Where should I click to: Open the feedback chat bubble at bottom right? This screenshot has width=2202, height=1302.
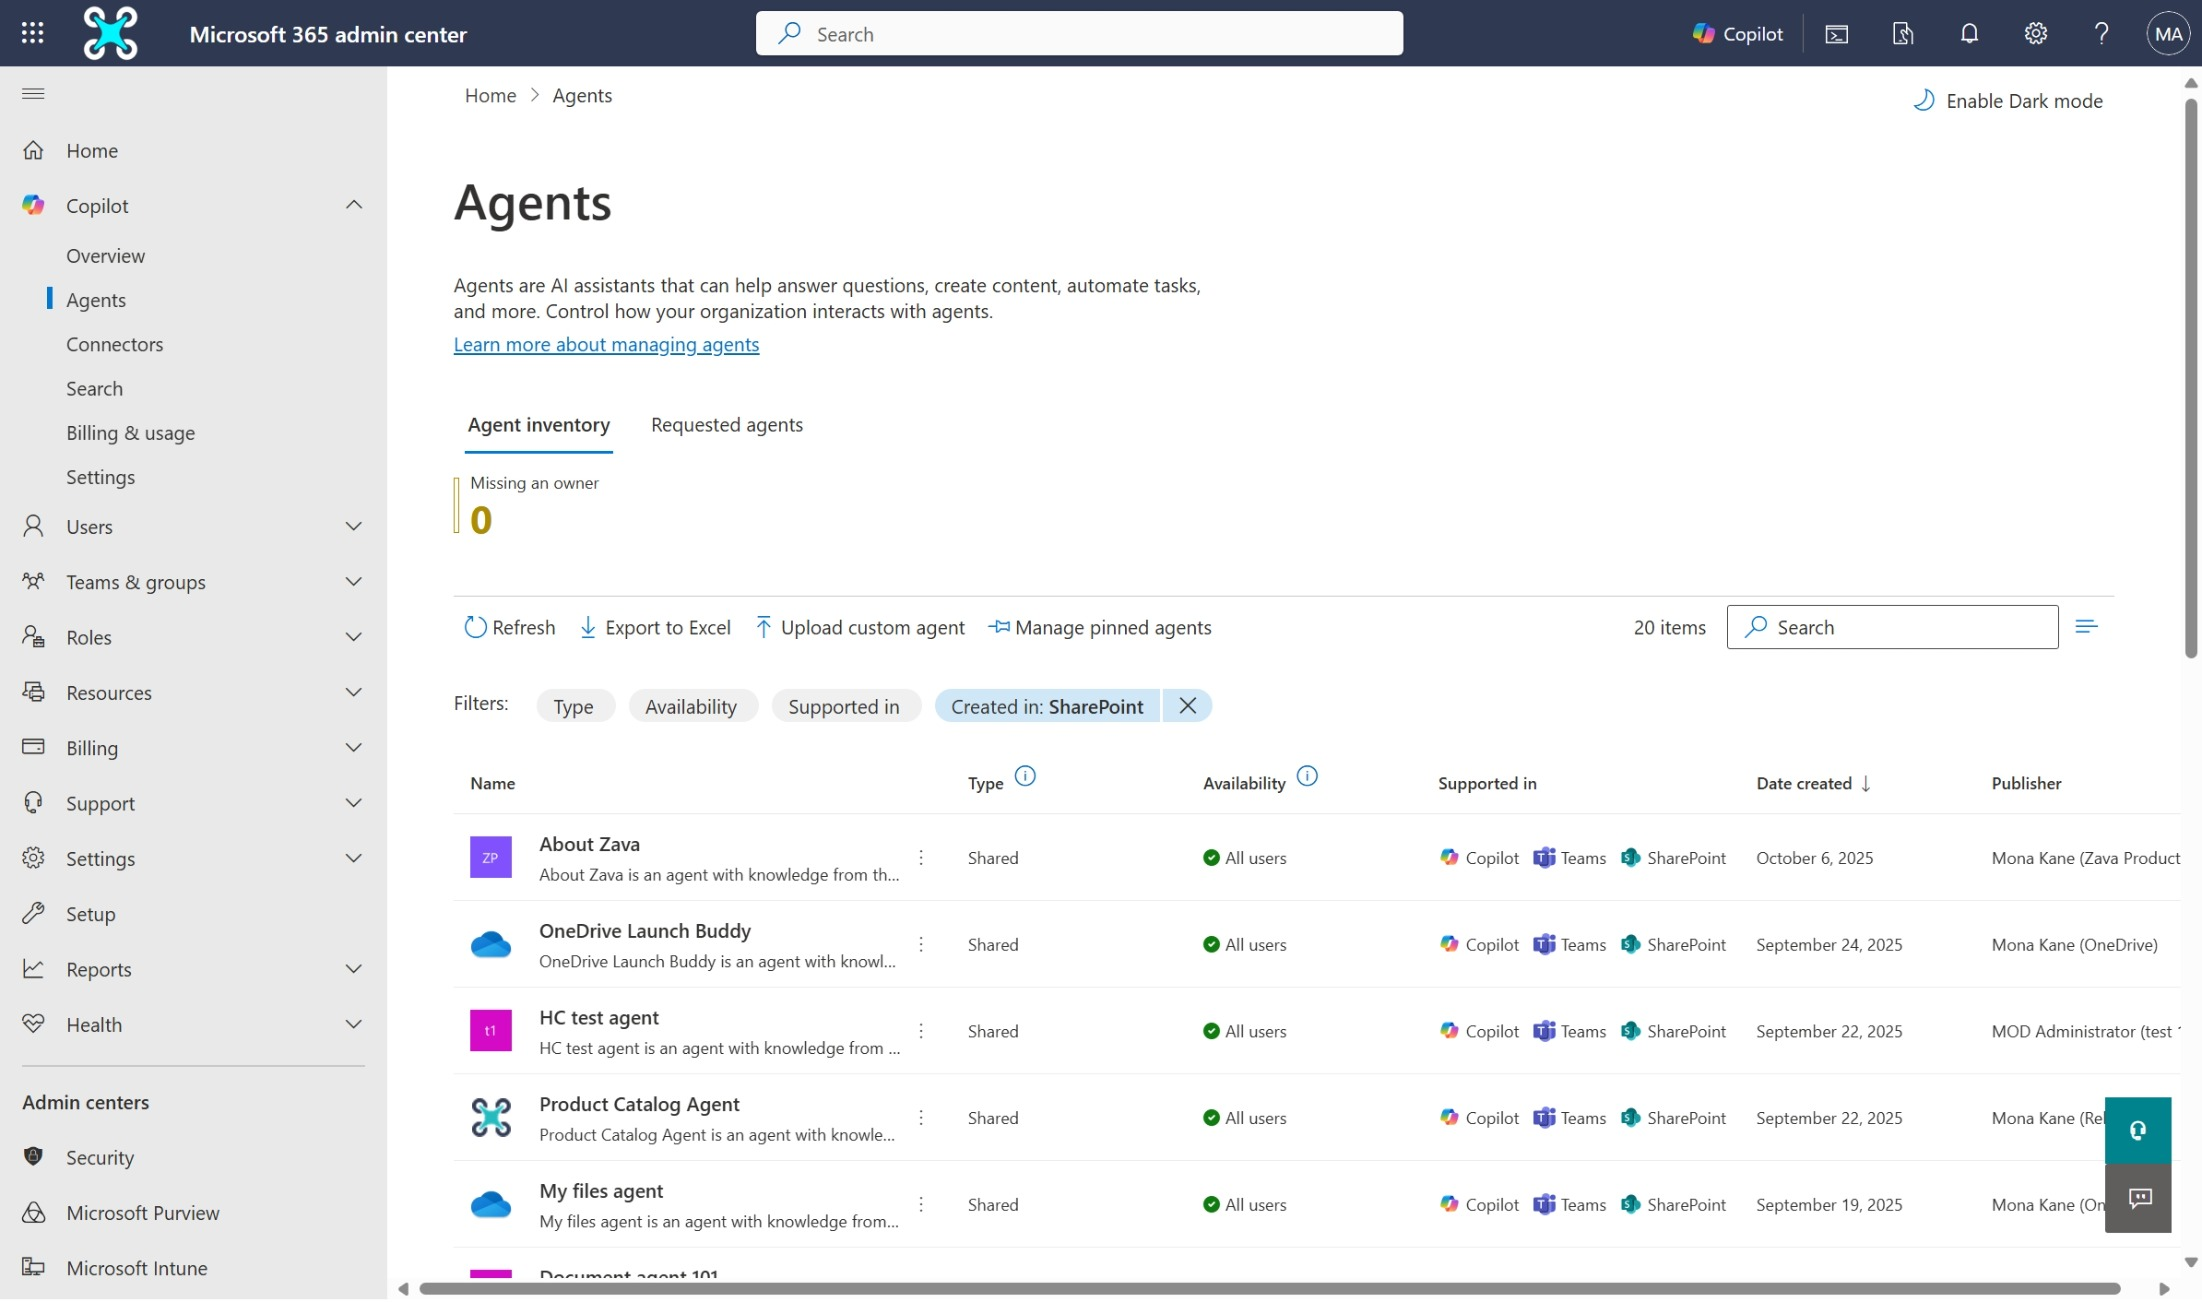(2139, 1199)
